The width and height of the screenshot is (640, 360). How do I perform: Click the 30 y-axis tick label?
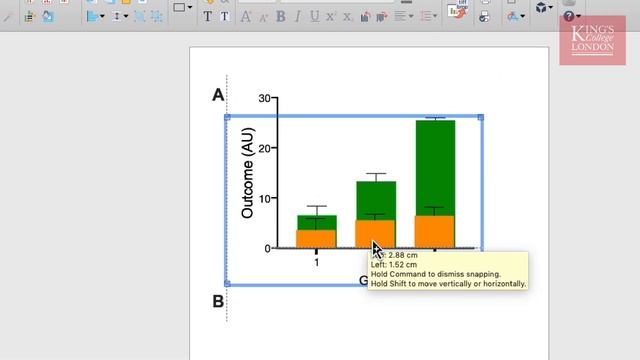click(264, 98)
